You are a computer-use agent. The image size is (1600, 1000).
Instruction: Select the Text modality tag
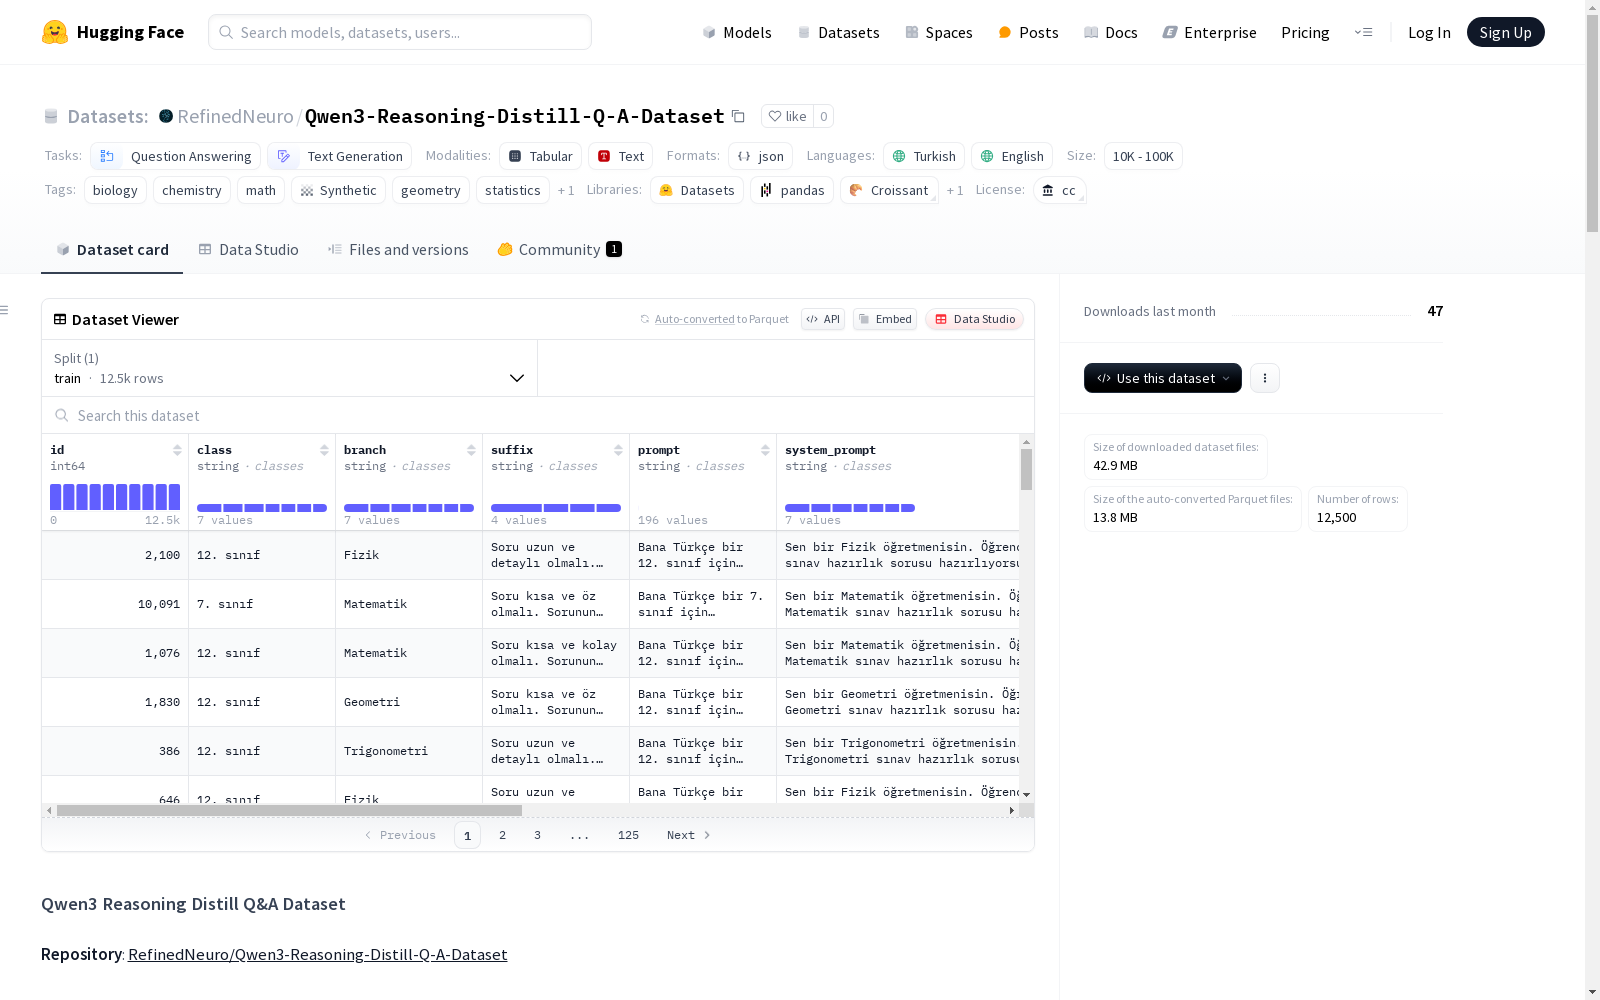[620, 156]
